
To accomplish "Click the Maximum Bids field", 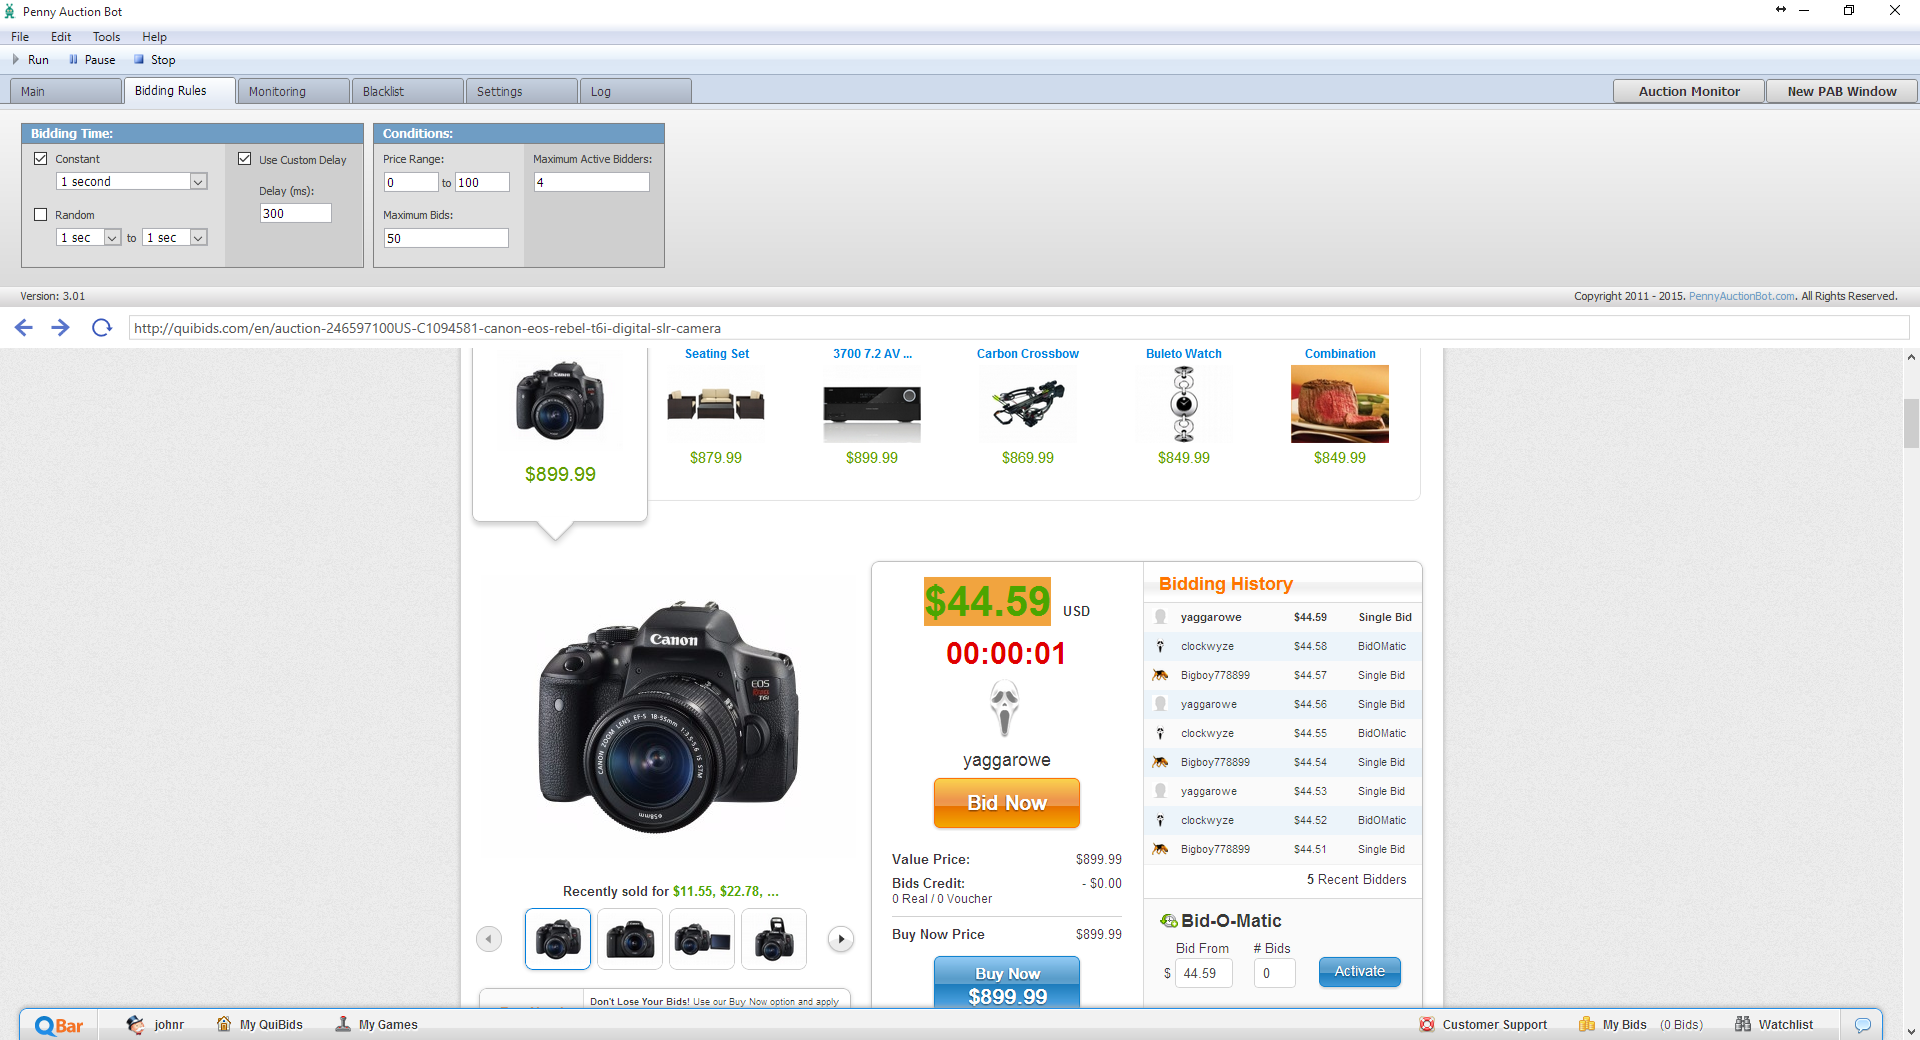I will [x=446, y=238].
